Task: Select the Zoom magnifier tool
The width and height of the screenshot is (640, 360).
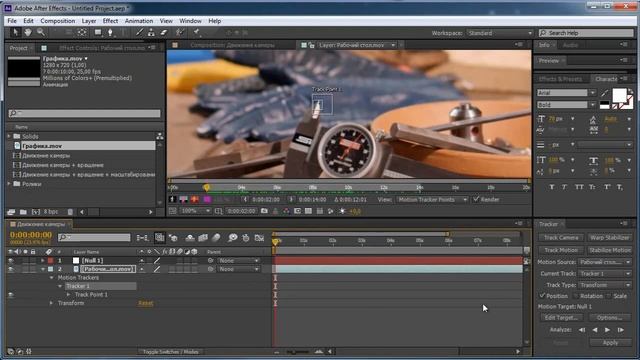Action: 40,32
